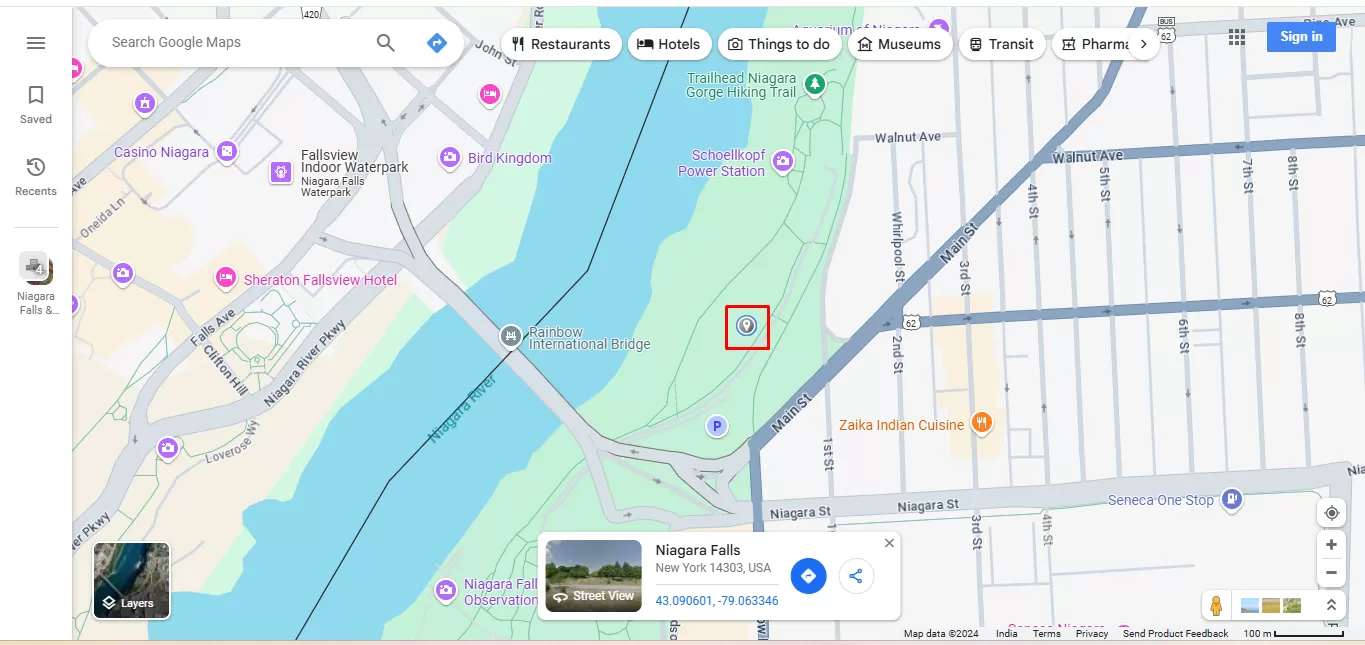This screenshot has height=645, width=1365.
Task: Open the imagery thumbnails strip
Action: [1273, 605]
